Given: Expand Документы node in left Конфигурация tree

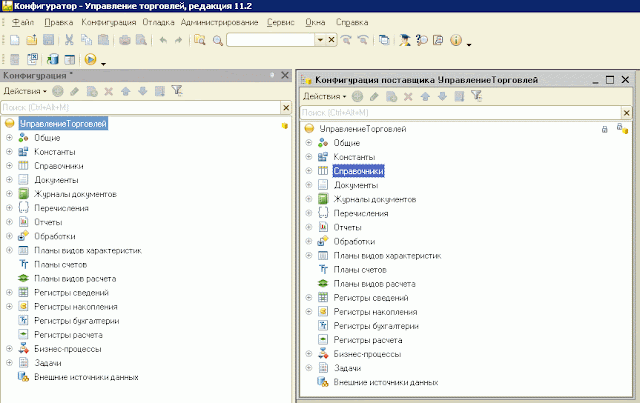Looking at the screenshot, I should pyautogui.click(x=9, y=180).
